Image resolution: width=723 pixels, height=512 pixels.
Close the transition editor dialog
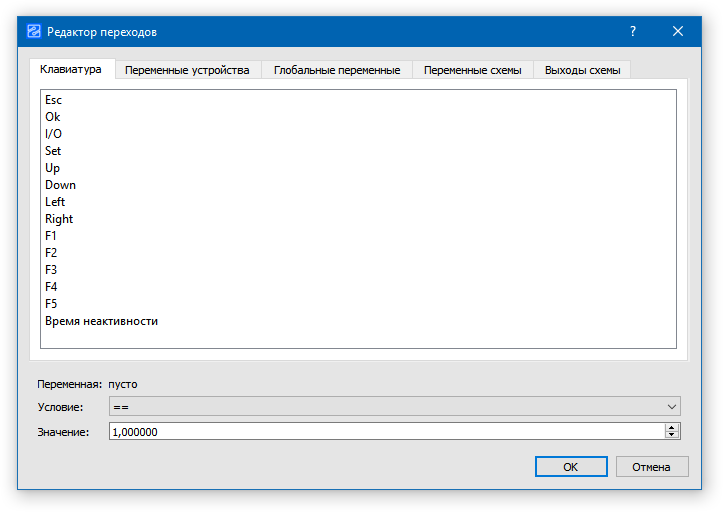tap(678, 32)
